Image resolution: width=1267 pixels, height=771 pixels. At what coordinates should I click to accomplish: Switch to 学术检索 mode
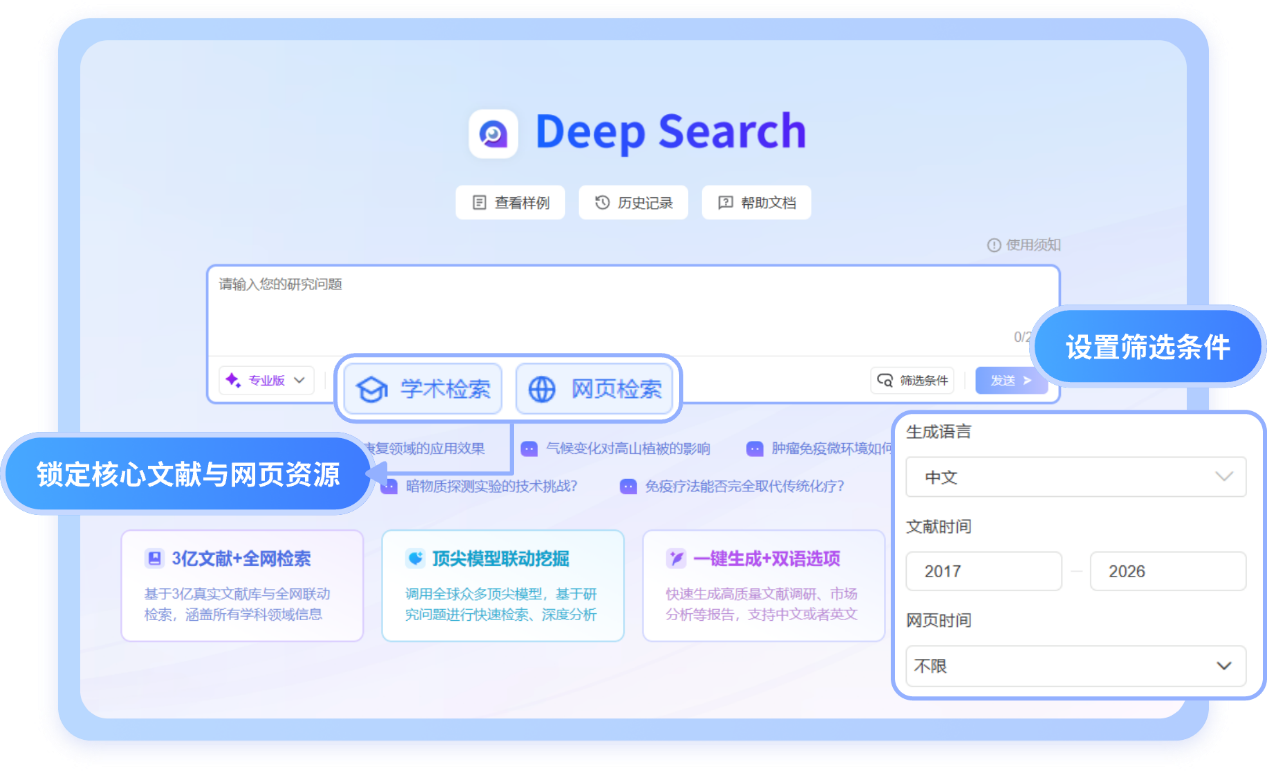click(x=420, y=389)
